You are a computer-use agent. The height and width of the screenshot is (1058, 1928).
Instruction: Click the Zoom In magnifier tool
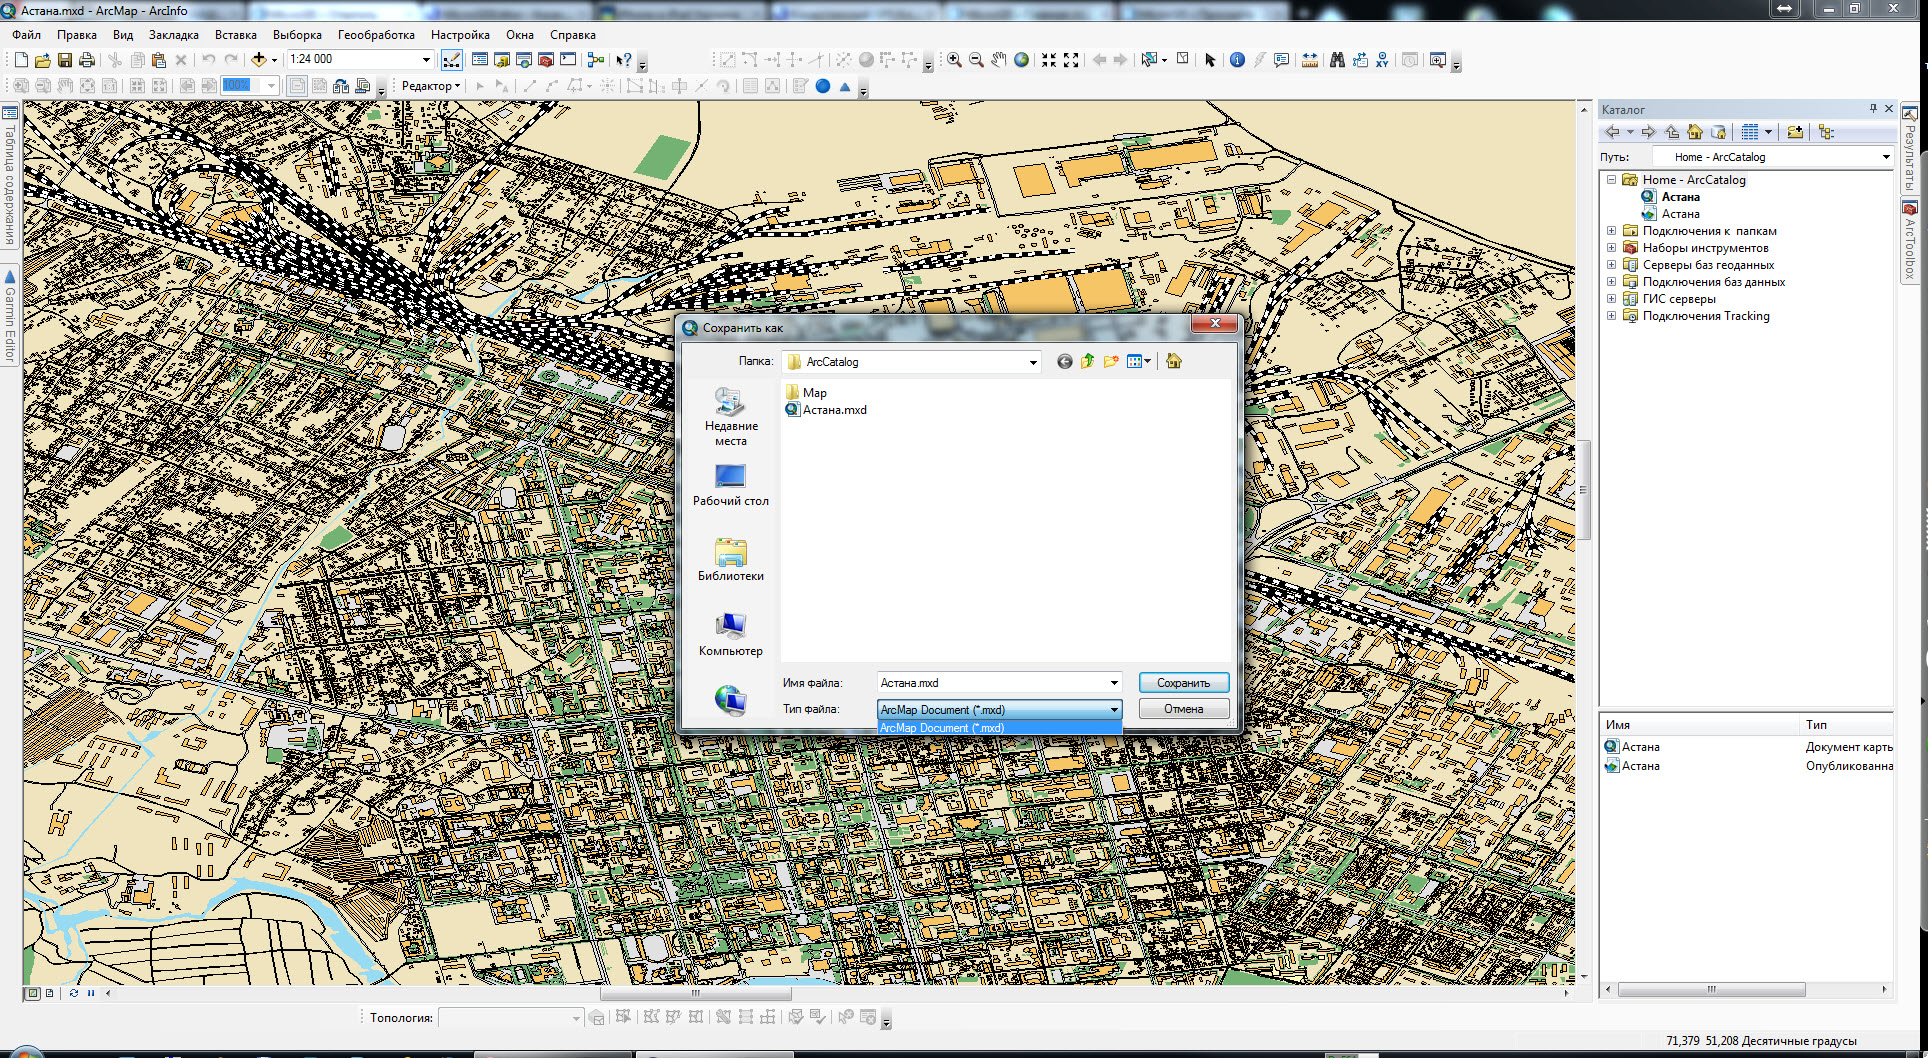[954, 60]
